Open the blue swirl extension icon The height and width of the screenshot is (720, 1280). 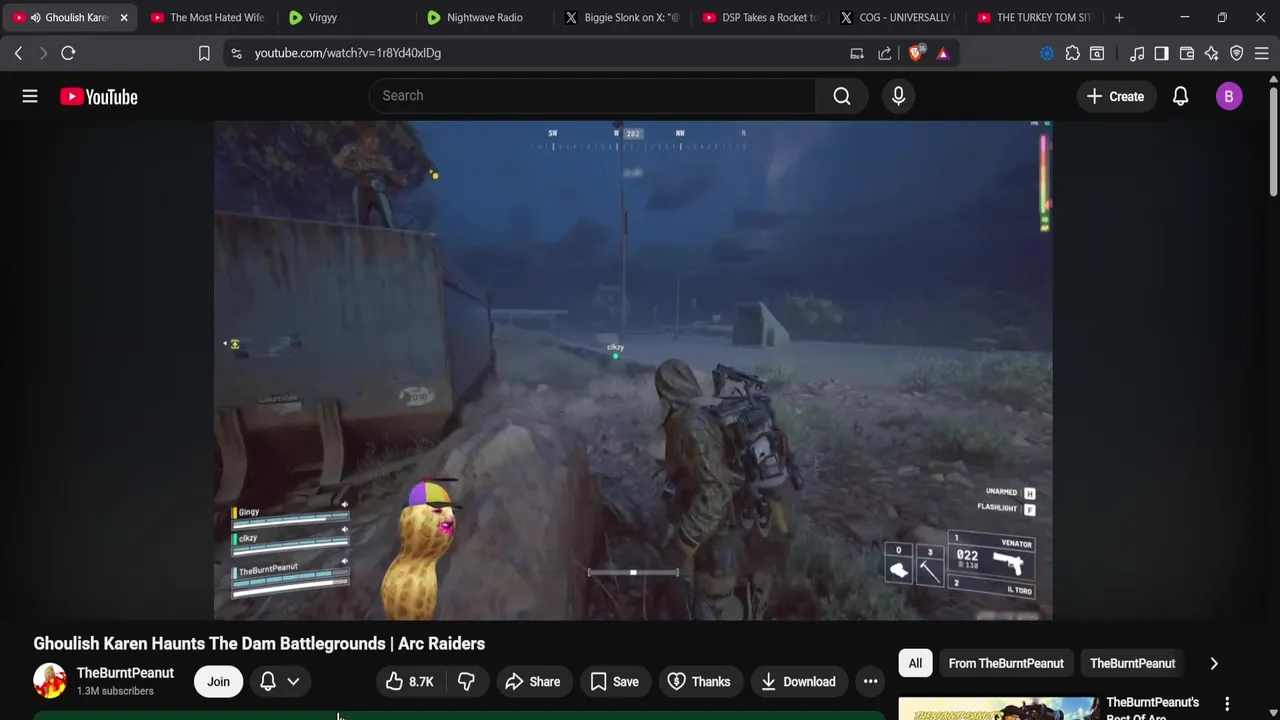click(1047, 53)
